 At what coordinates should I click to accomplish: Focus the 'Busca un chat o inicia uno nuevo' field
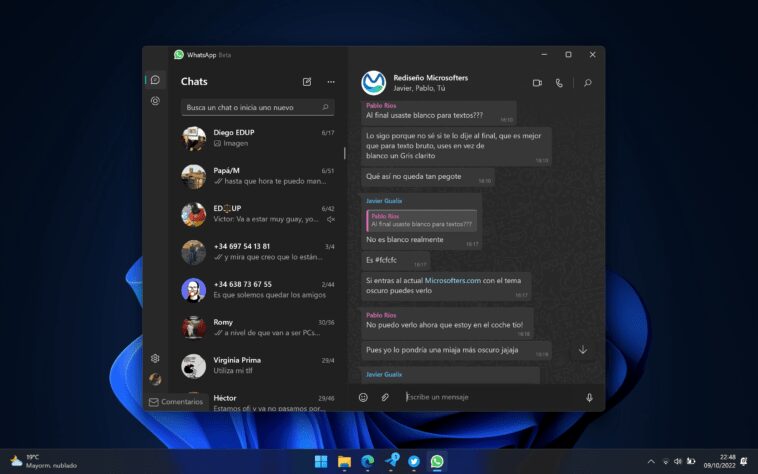pyautogui.click(x=257, y=107)
